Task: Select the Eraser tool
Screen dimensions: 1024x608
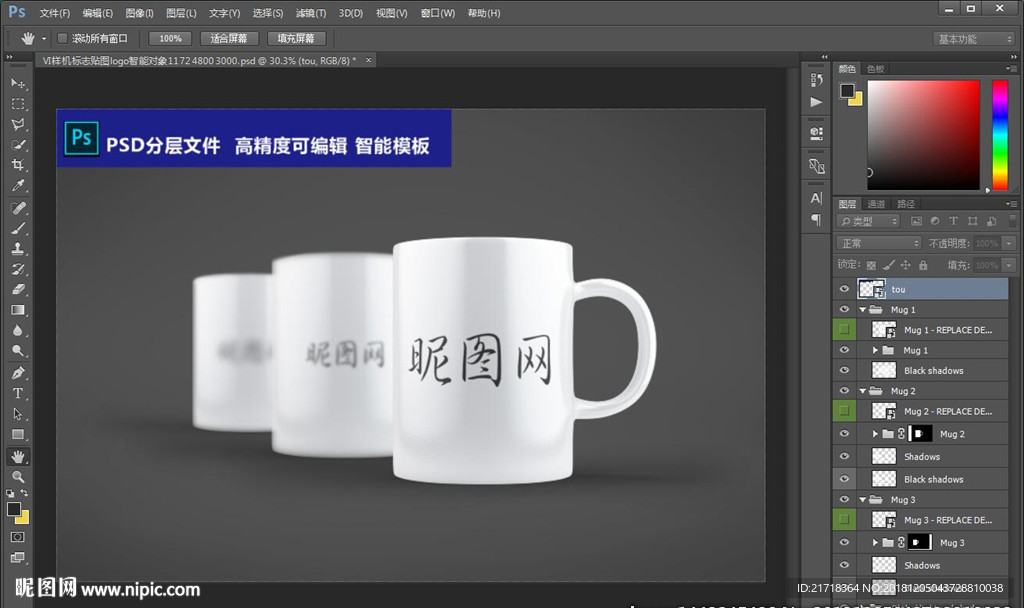Action: pos(18,289)
